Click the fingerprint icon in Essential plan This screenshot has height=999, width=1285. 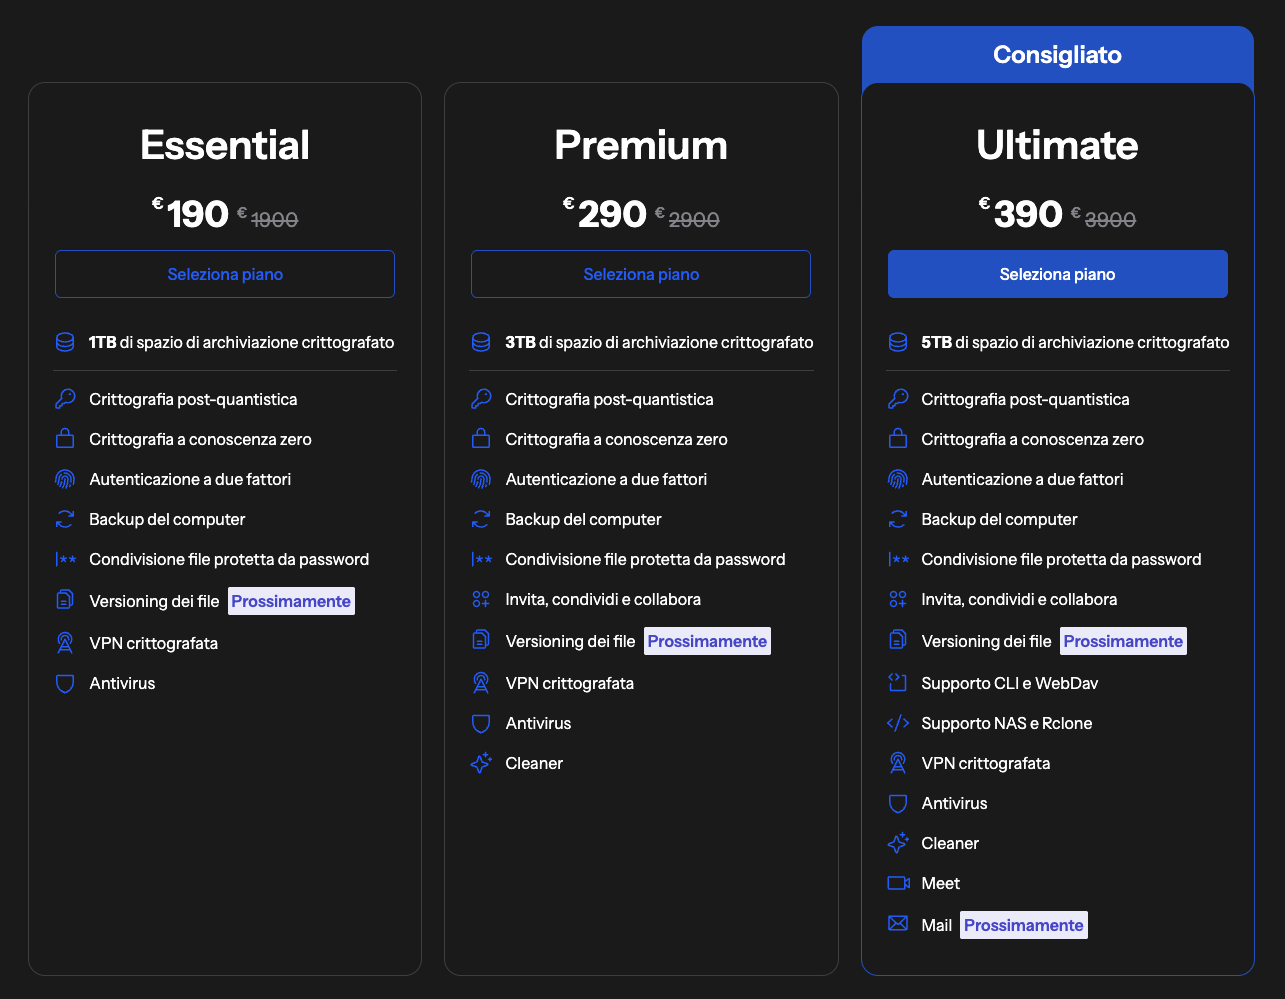click(x=65, y=479)
